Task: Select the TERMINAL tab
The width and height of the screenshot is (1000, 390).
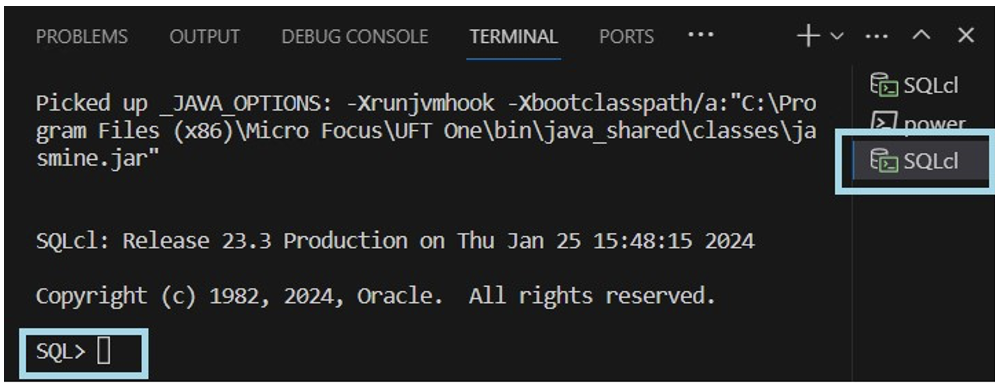Action: click(x=514, y=37)
